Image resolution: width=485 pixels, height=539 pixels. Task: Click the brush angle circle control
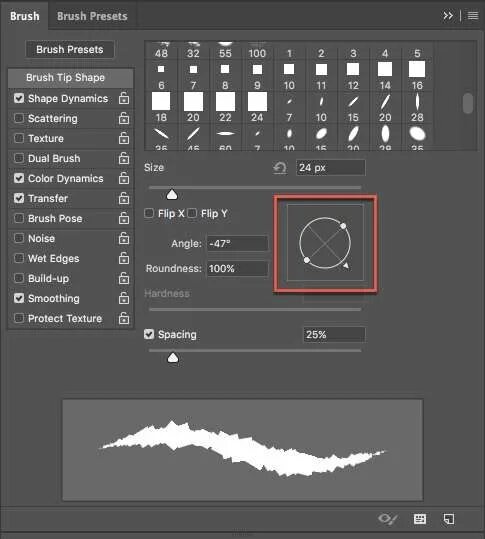(x=325, y=243)
